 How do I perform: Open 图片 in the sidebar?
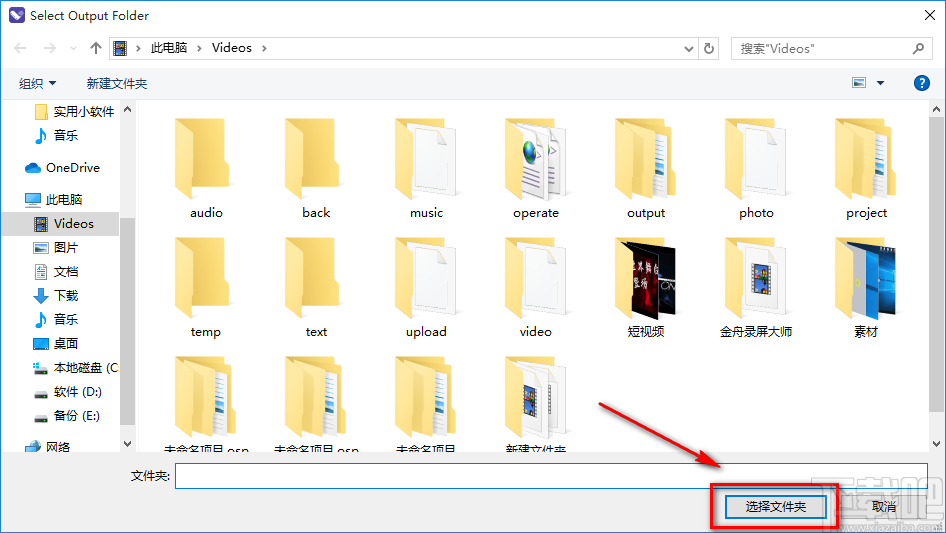(56, 247)
